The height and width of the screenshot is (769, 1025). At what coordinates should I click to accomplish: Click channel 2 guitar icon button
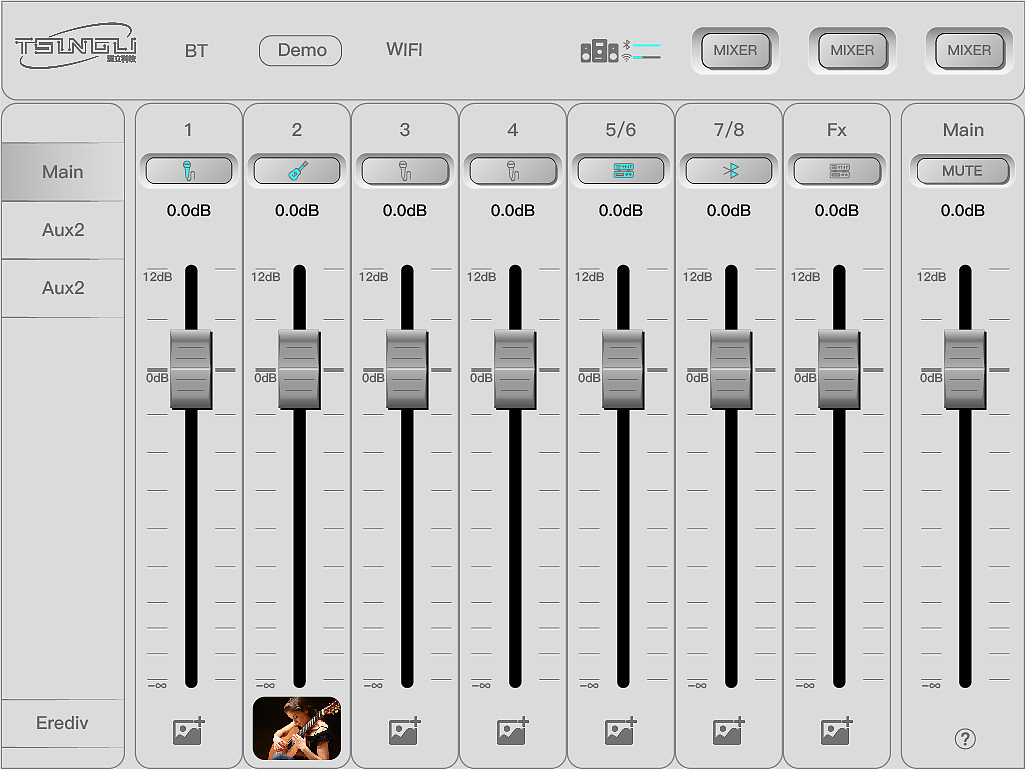[x=297, y=171]
